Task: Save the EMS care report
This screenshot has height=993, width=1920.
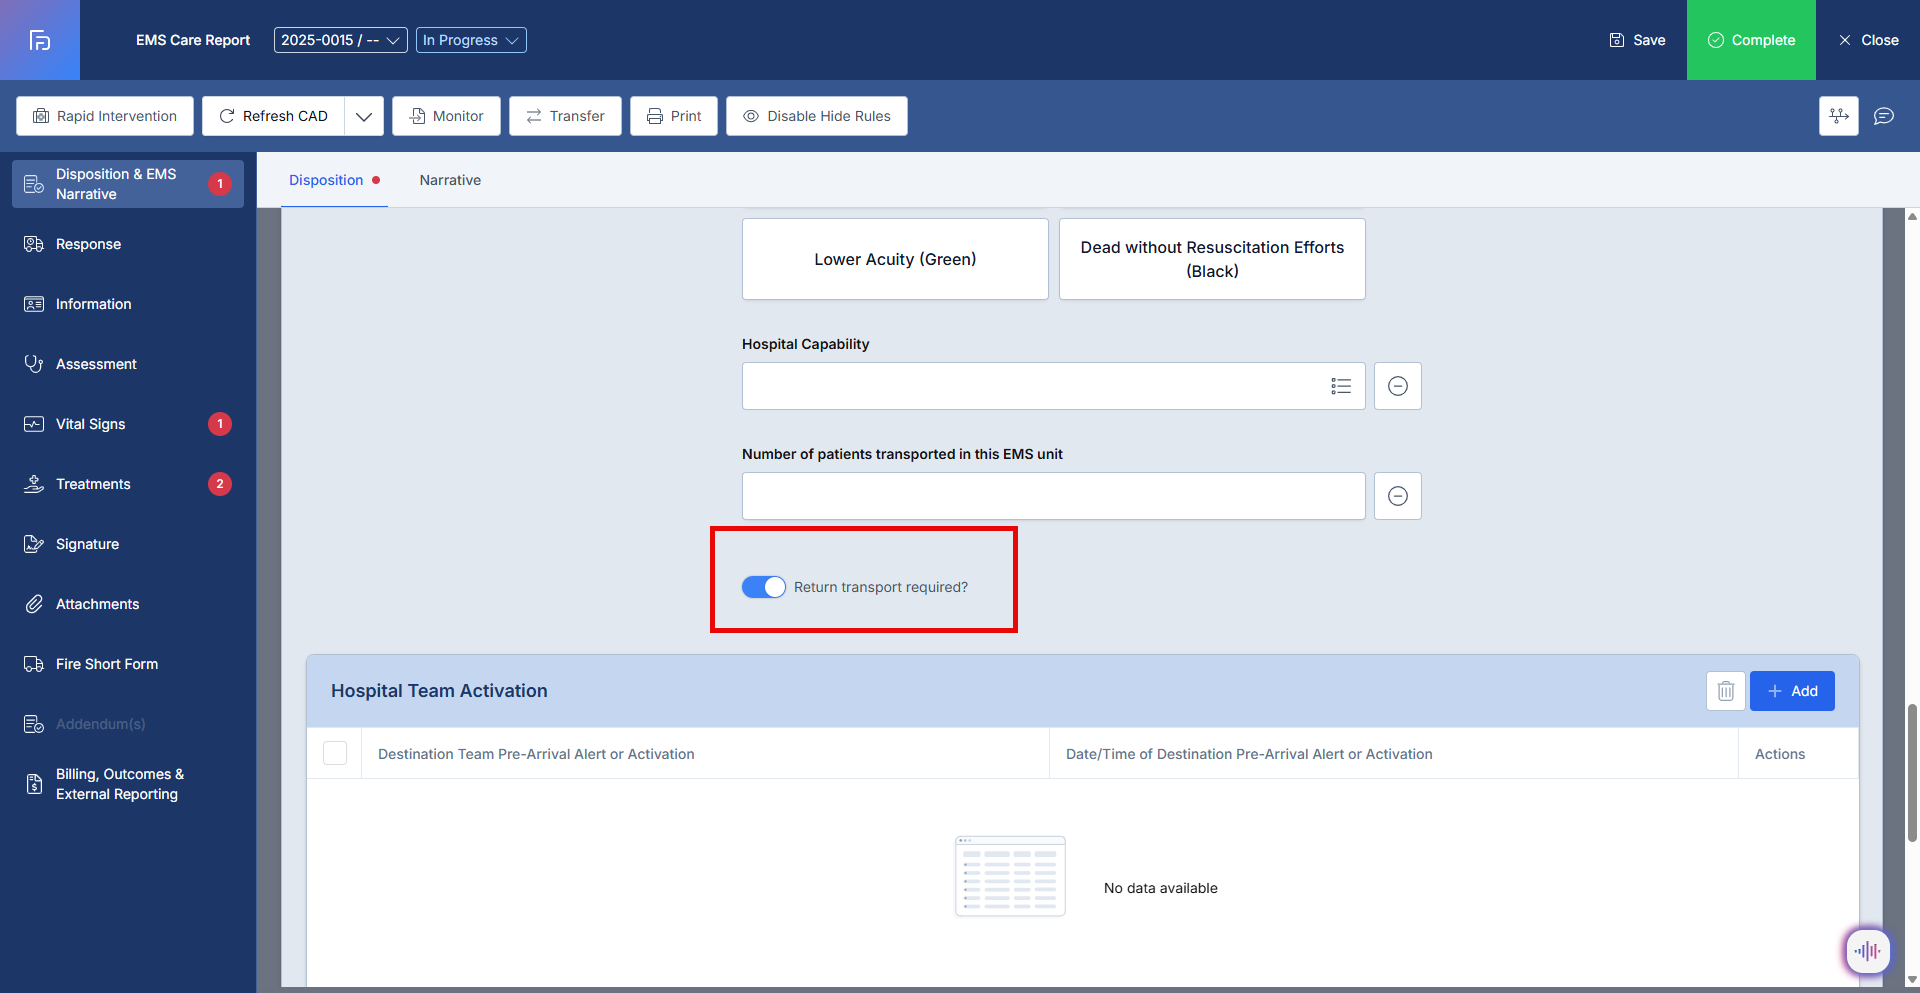Action: point(1637,40)
